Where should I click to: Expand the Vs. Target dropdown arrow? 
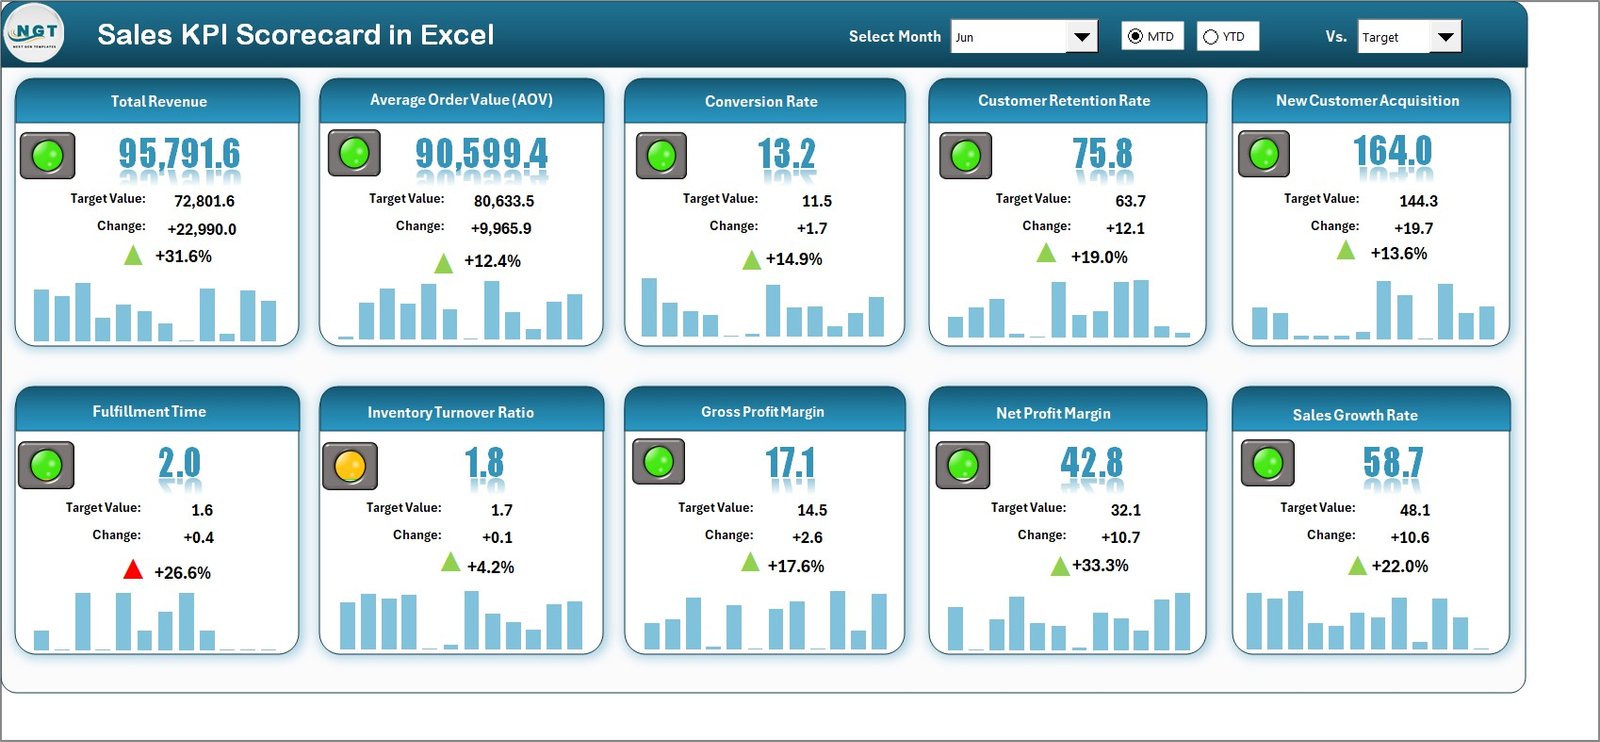(1445, 37)
